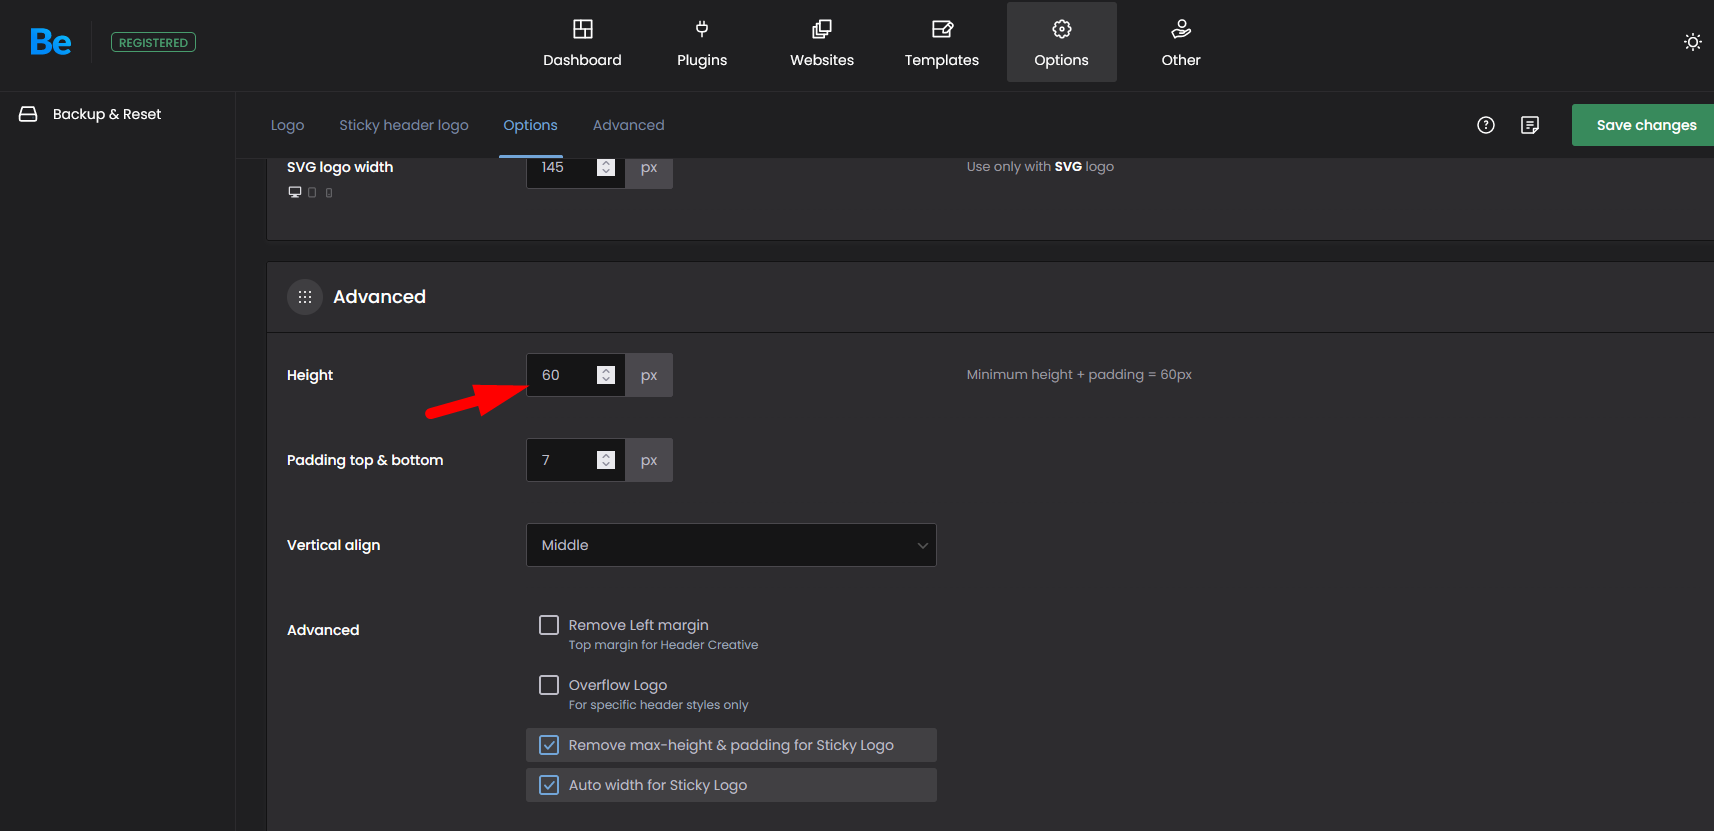Select mobile device for SVG logo width

pyautogui.click(x=329, y=192)
